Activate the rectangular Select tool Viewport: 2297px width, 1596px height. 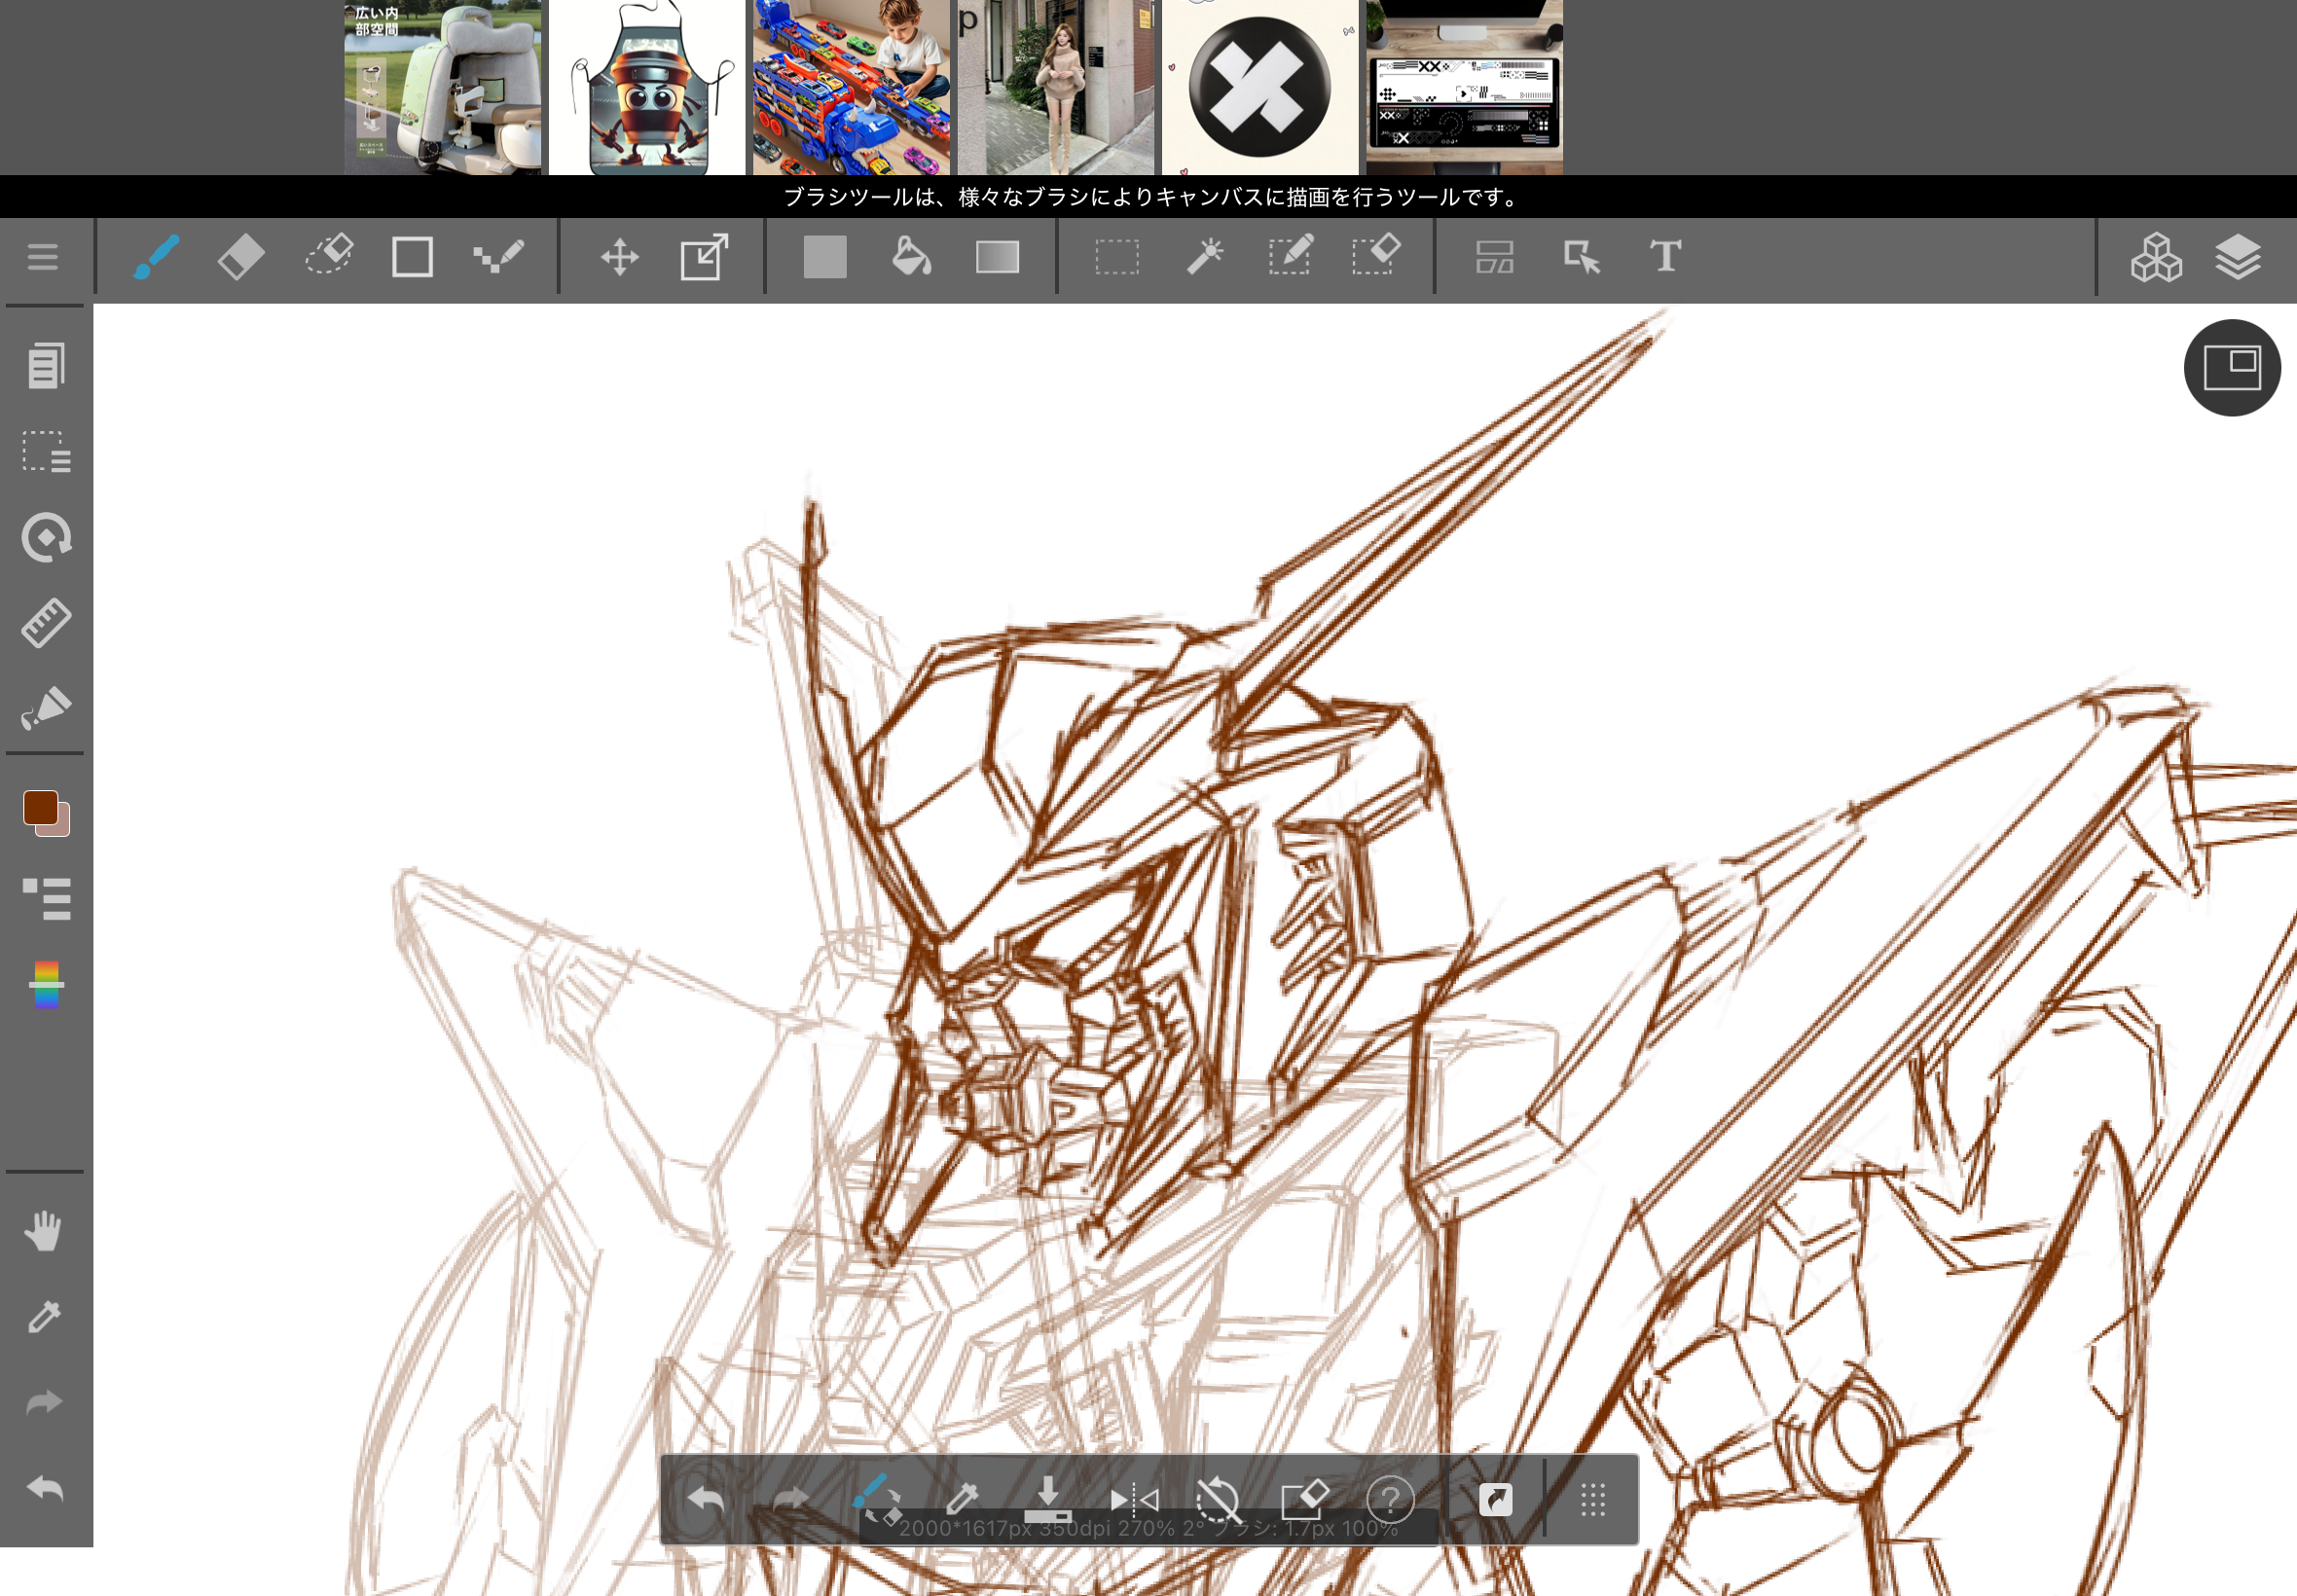click(1116, 257)
